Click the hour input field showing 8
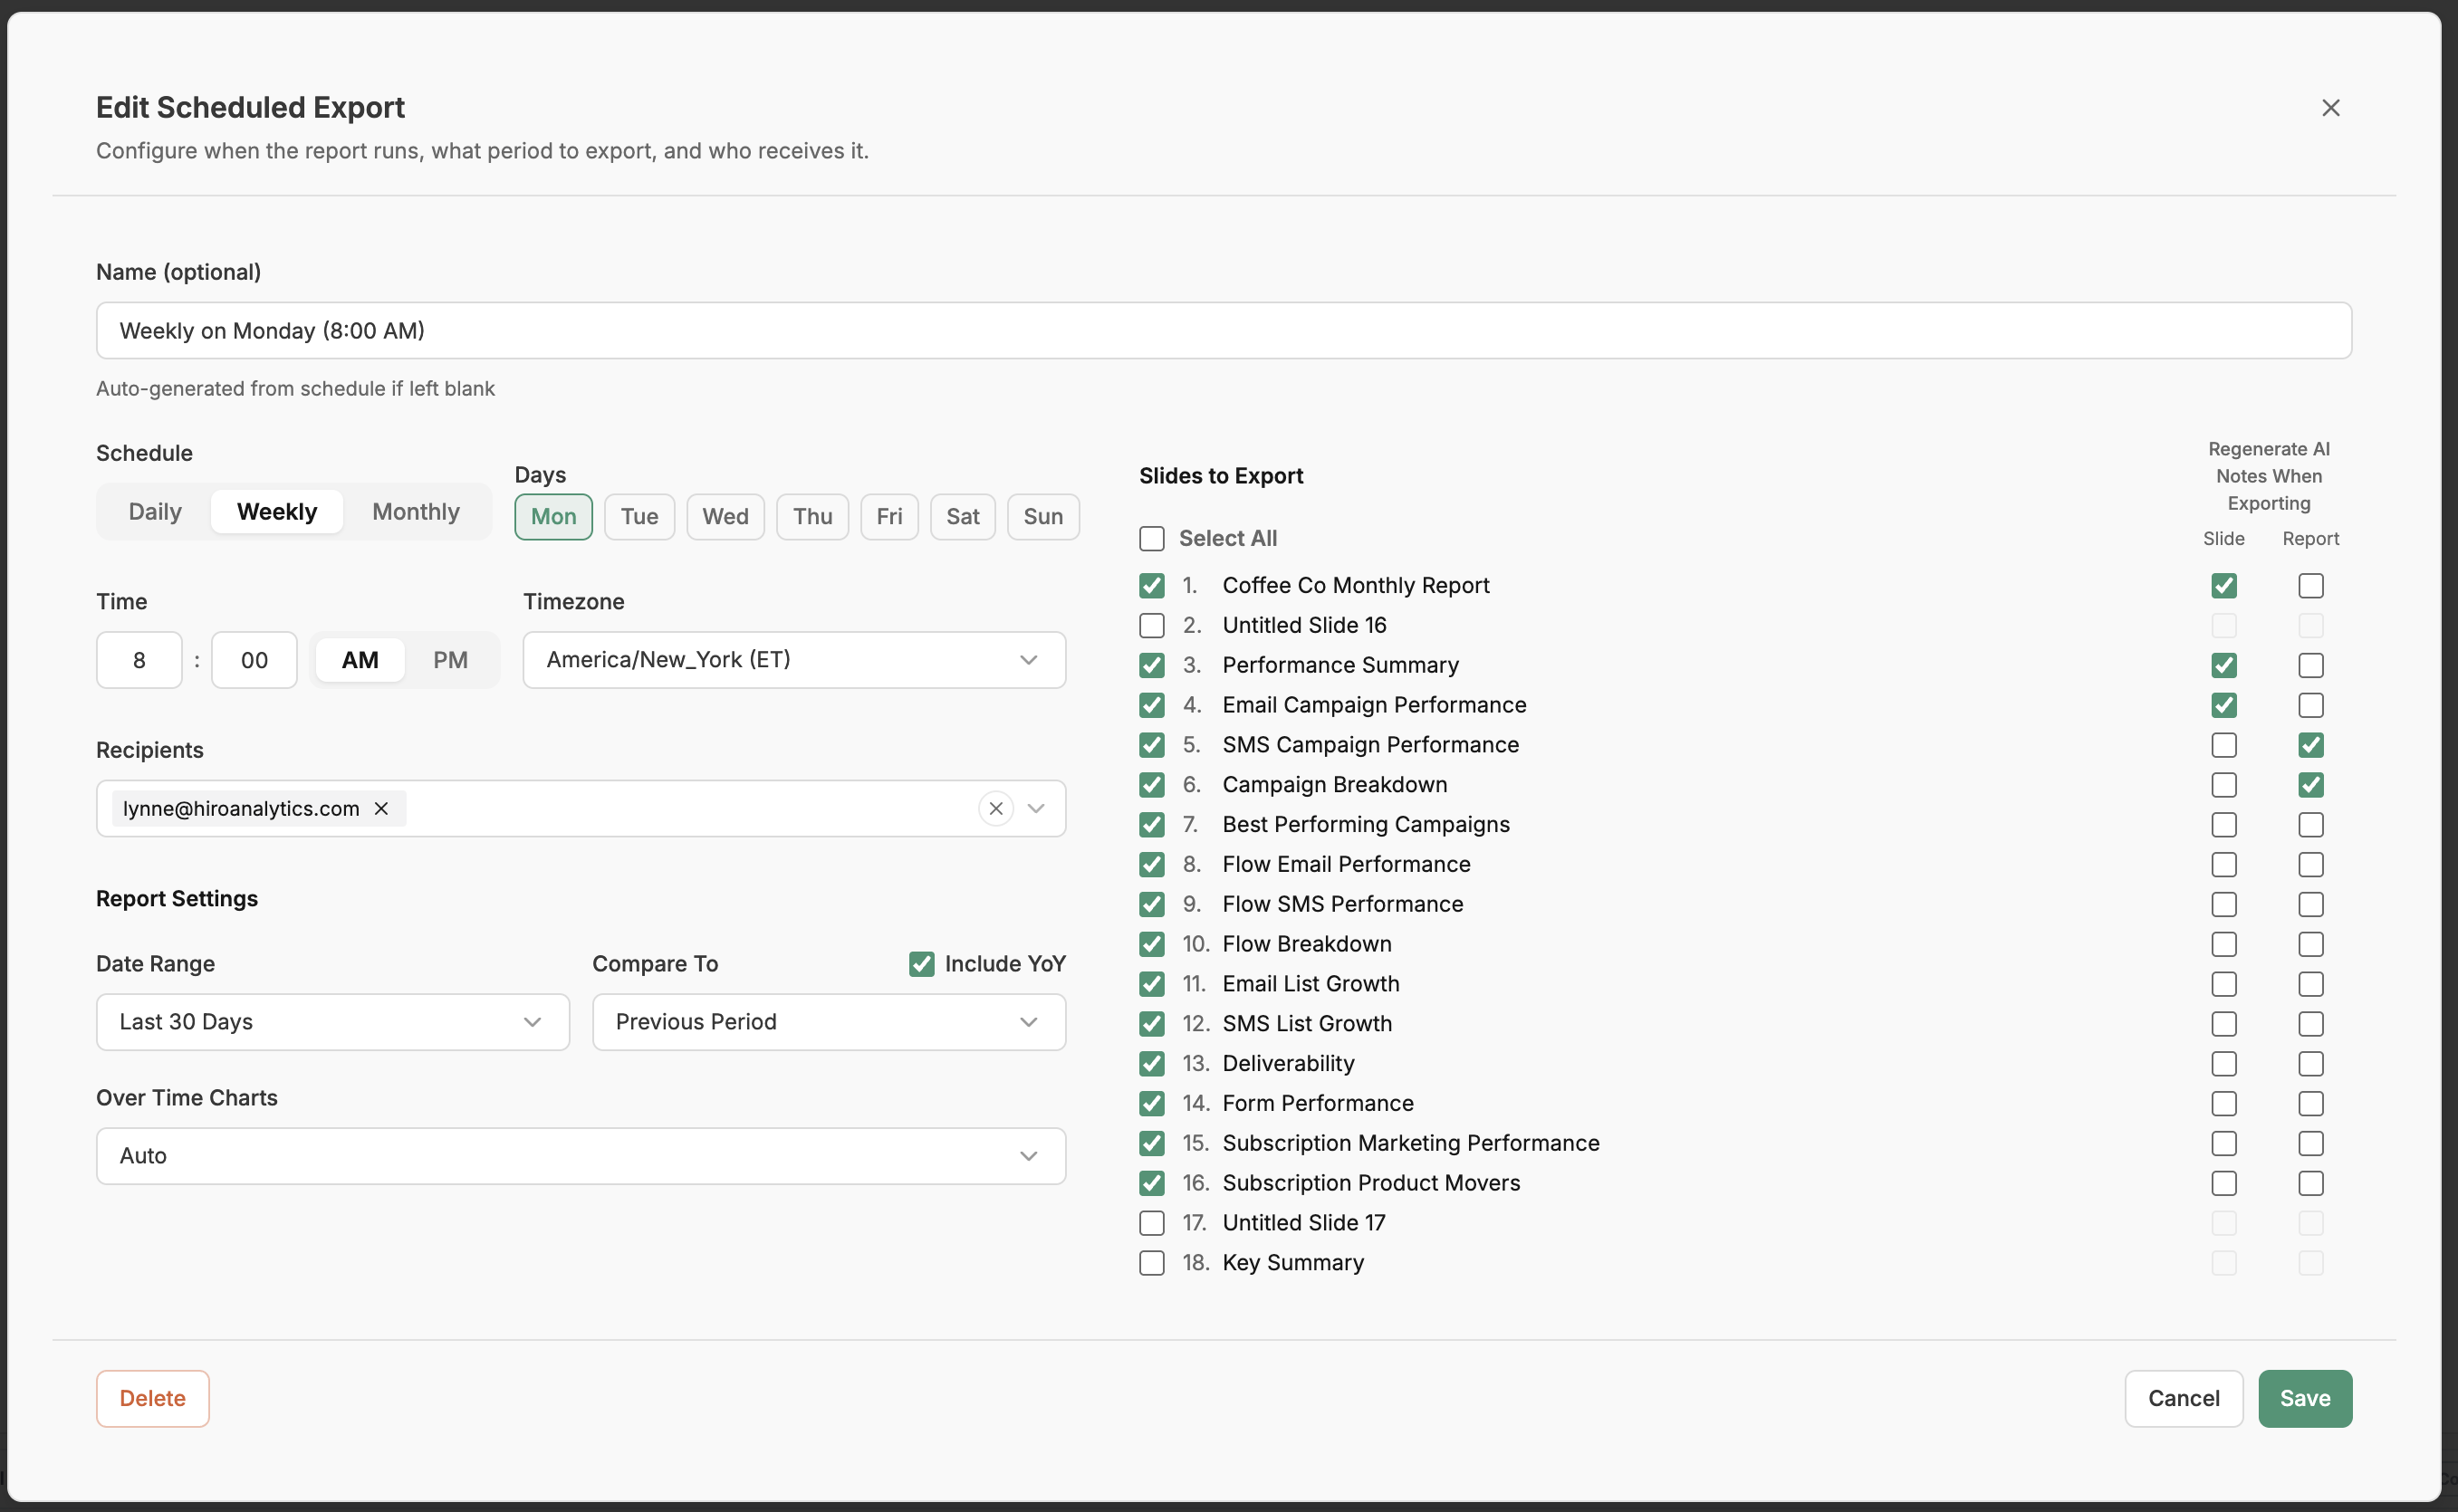The width and height of the screenshot is (2458, 1512). click(x=139, y=659)
